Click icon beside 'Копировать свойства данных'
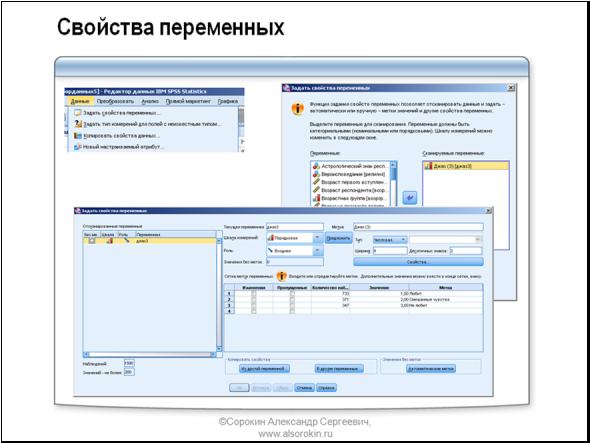The height and width of the screenshot is (443, 590). [78, 135]
